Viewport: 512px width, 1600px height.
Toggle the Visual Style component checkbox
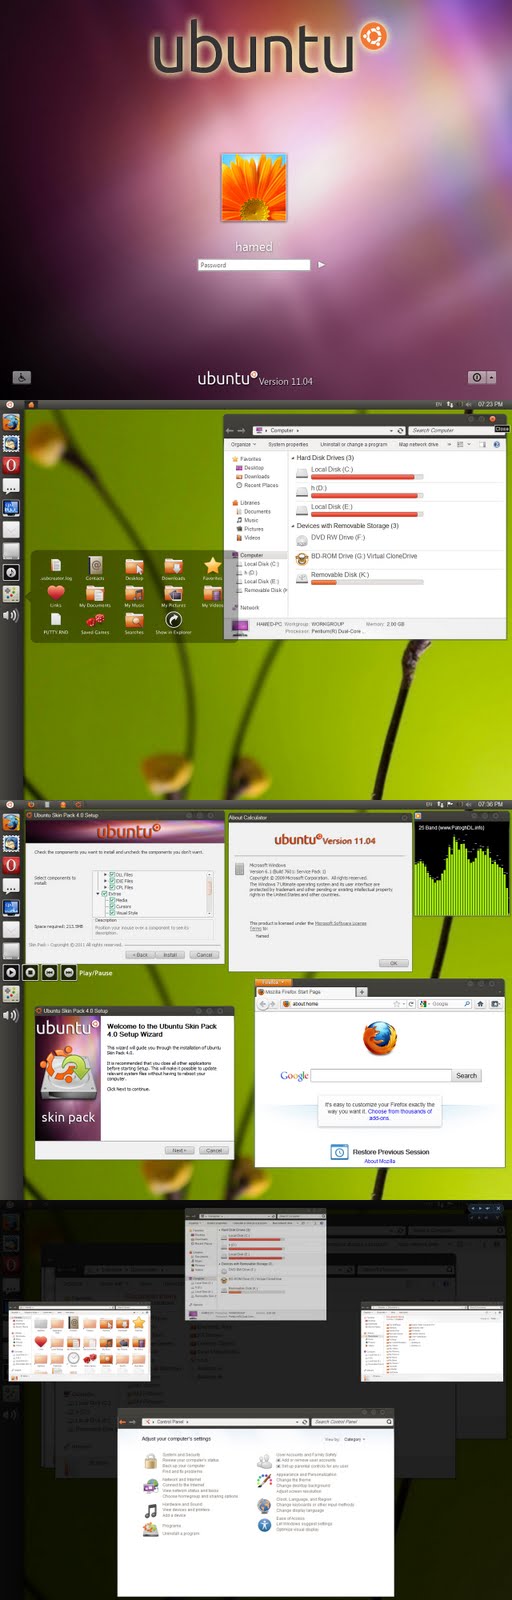point(112,912)
